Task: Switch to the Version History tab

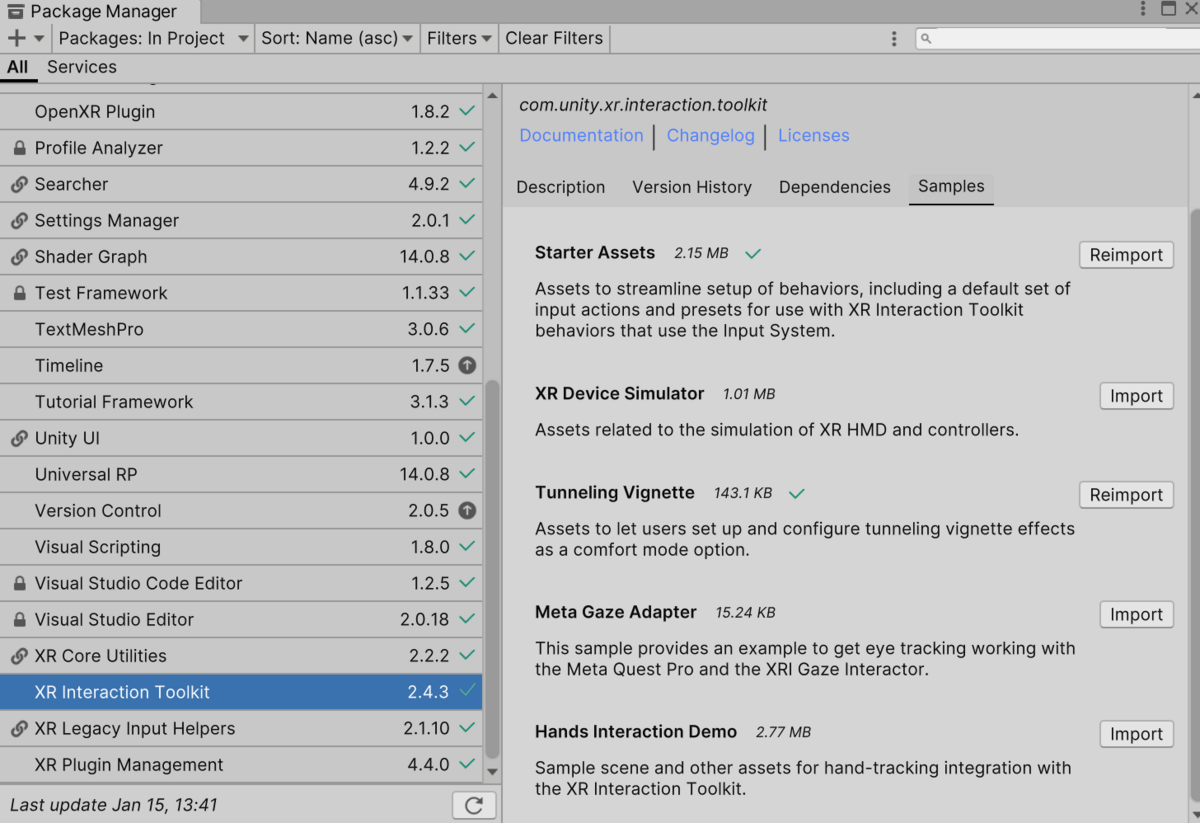Action: coord(692,187)
